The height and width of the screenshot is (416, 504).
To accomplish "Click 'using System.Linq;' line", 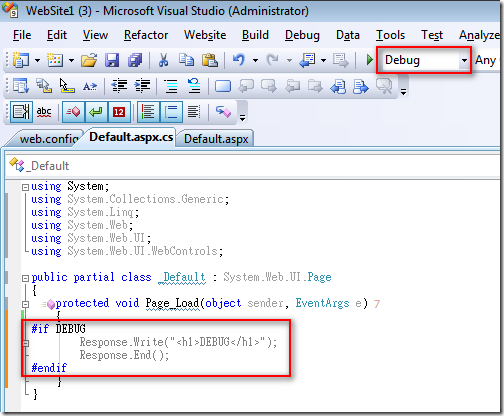I will [x=85, y=212].
